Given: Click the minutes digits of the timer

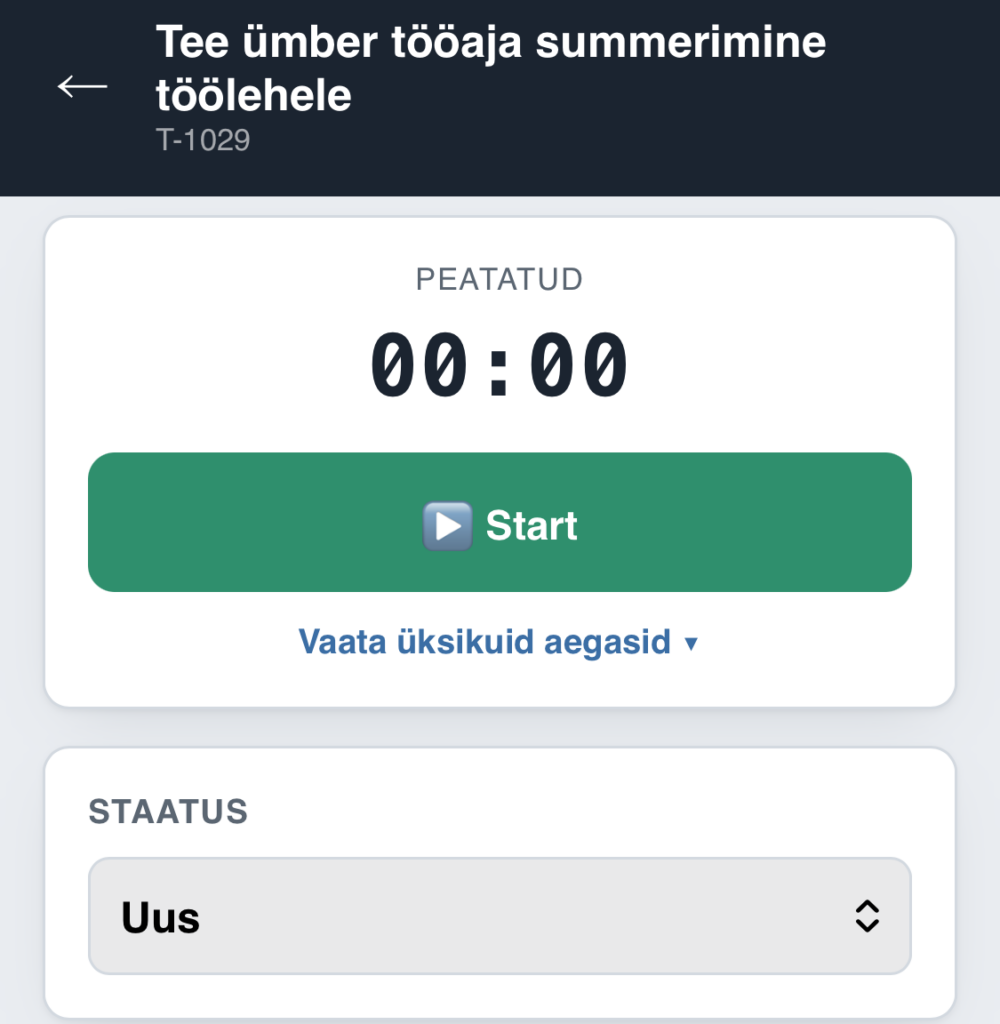Looking at the screenshot, I should (x=579, y=364).
